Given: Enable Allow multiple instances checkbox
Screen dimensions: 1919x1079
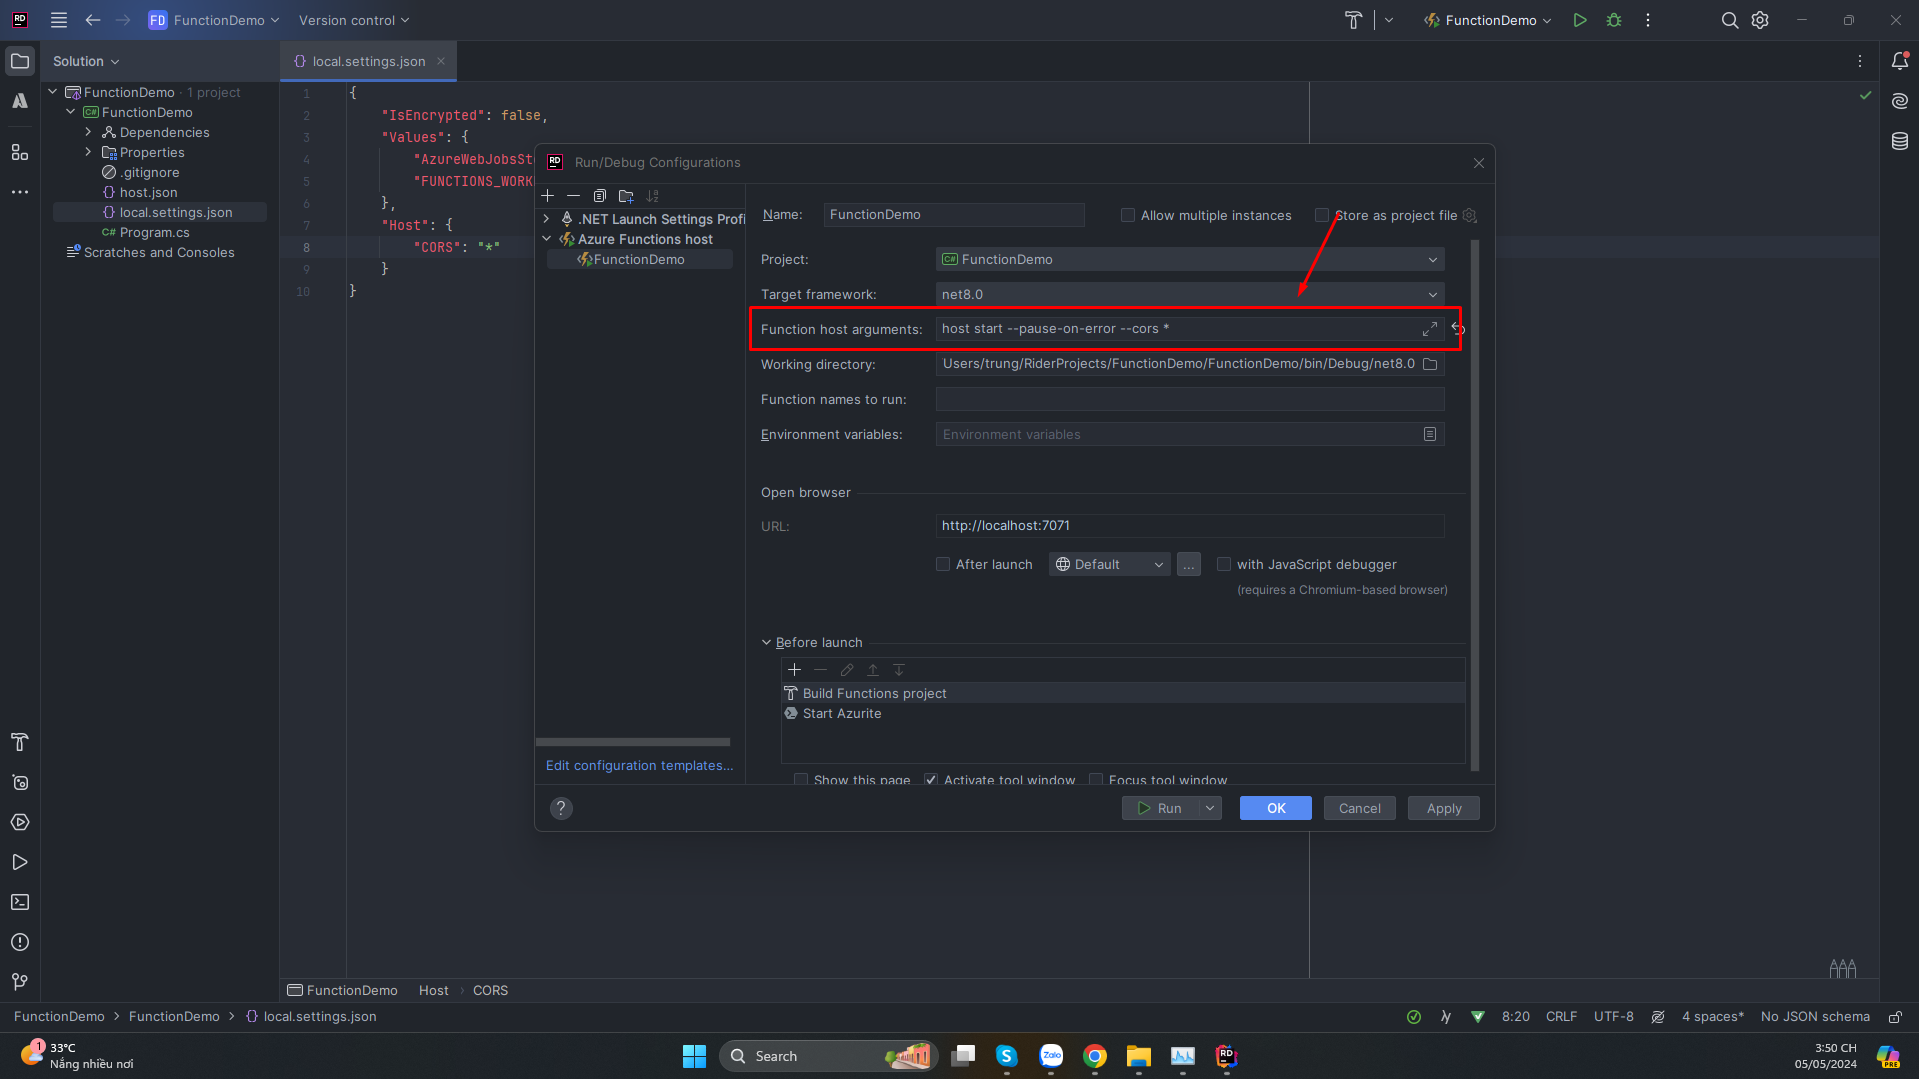Looking at the screenshot, I should pyautogui.click(x=1127, y=215).
